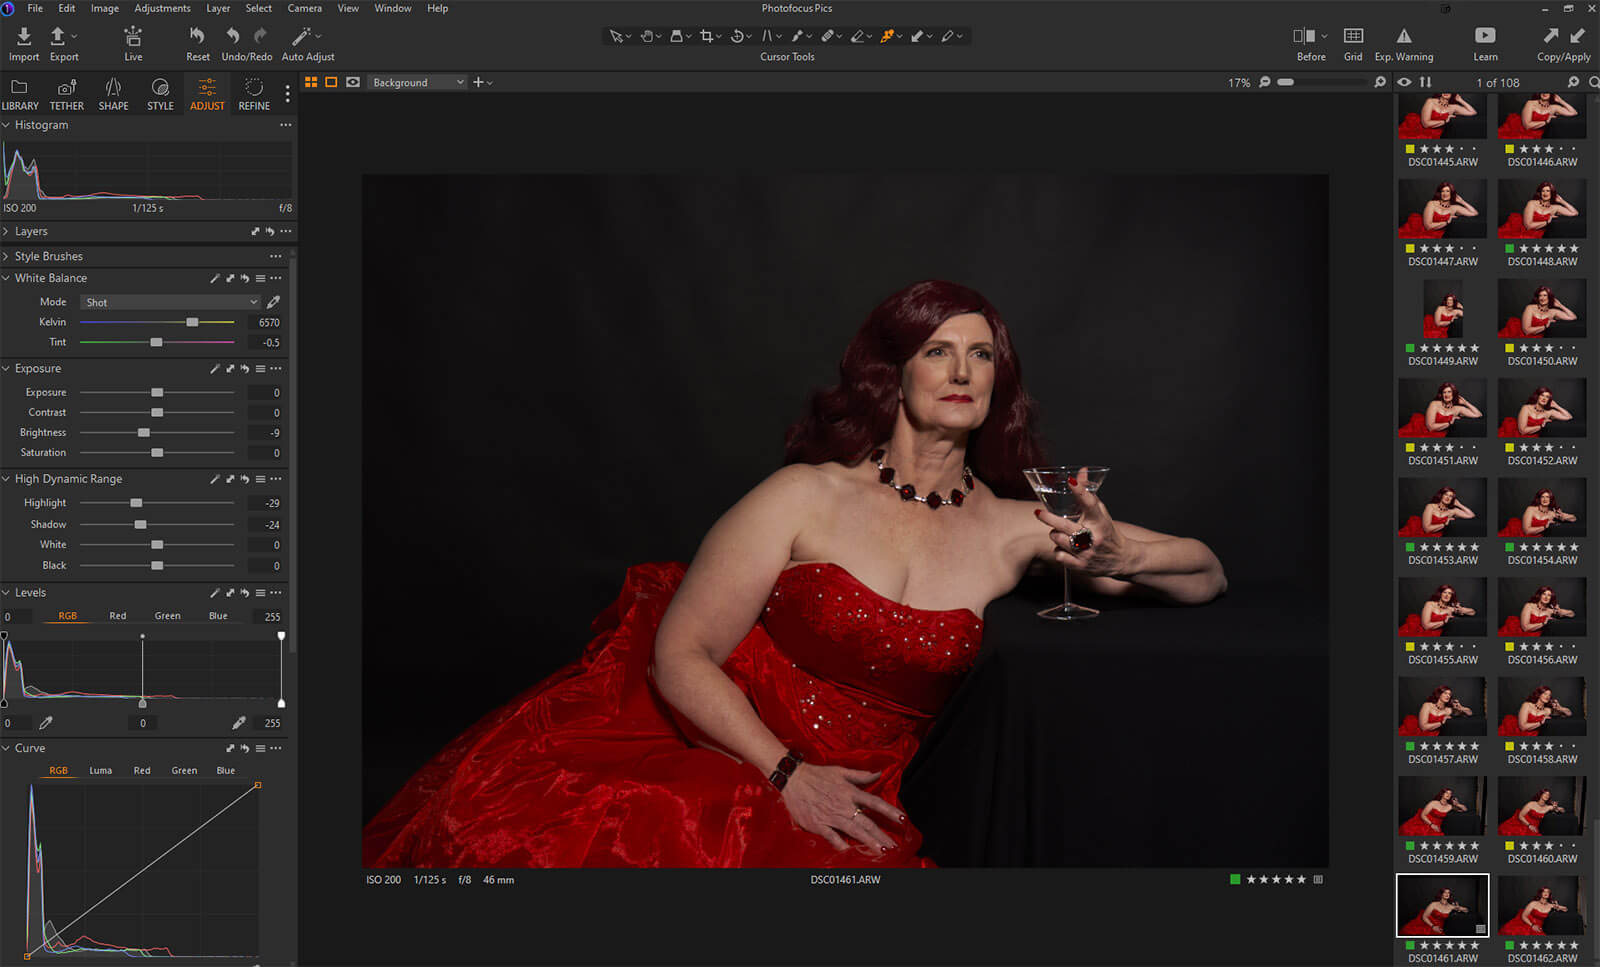Click the Auto Adjust wand icon
This screenshot has width=1600, height=967.
click(x=301, y=37)
